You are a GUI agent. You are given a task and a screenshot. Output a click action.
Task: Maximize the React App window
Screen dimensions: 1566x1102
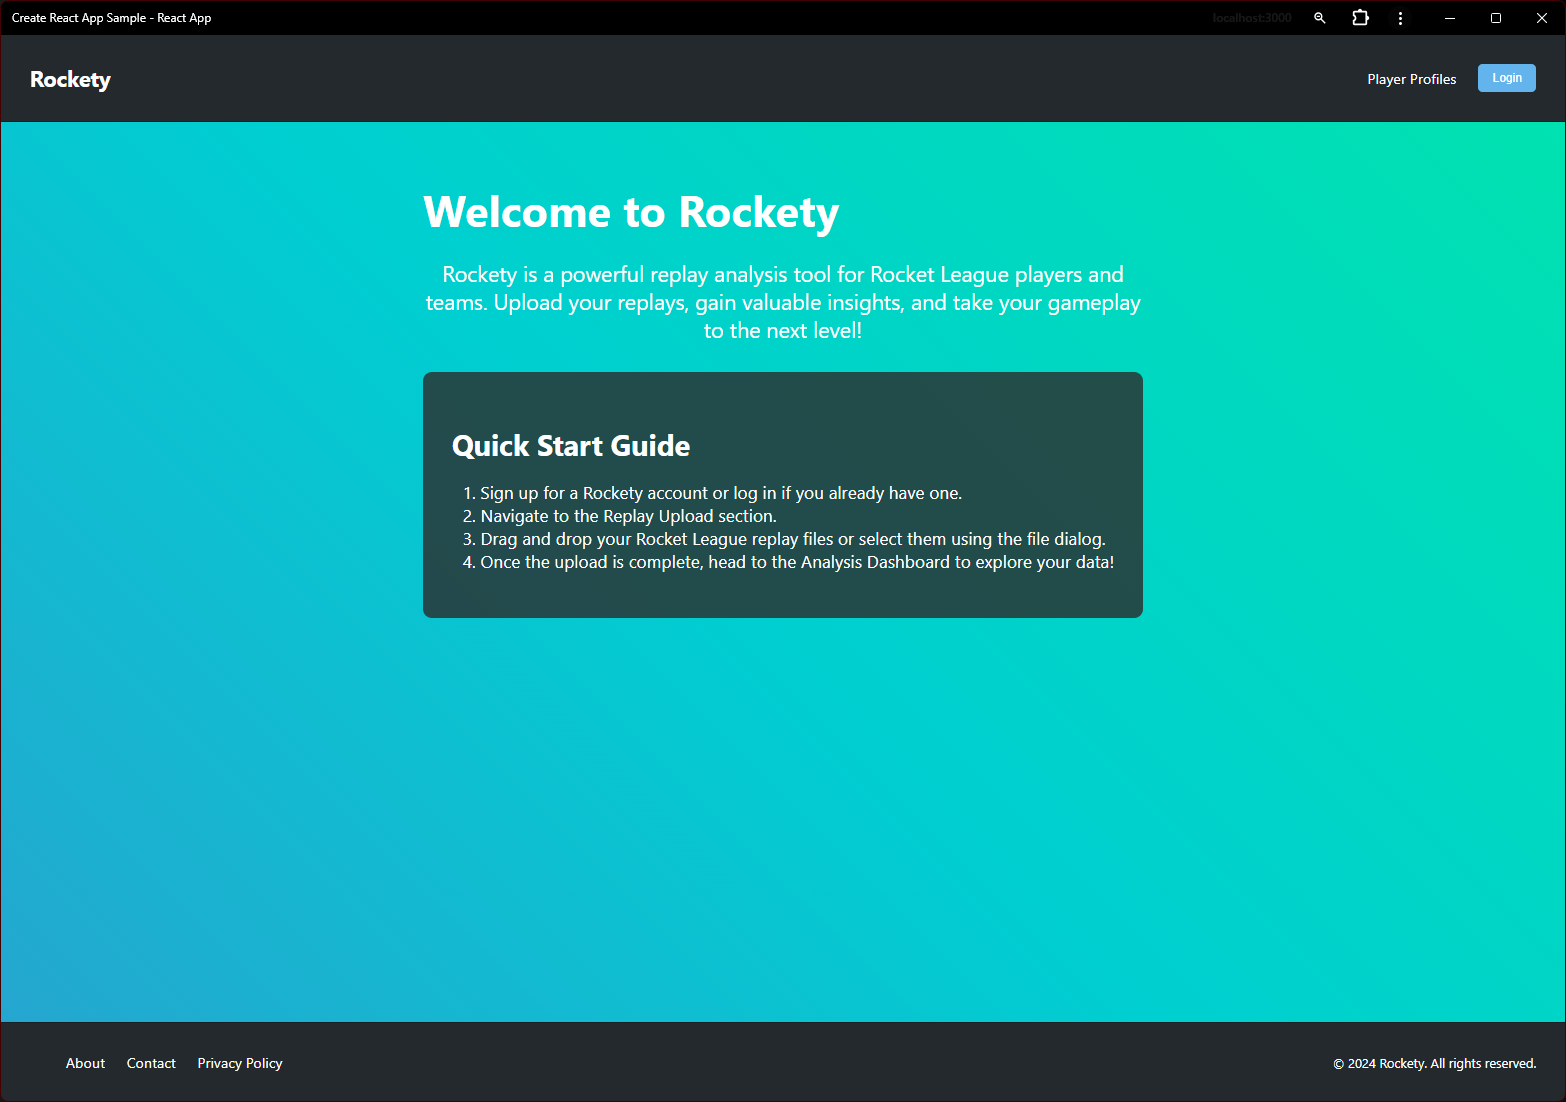coord(1496,18)
